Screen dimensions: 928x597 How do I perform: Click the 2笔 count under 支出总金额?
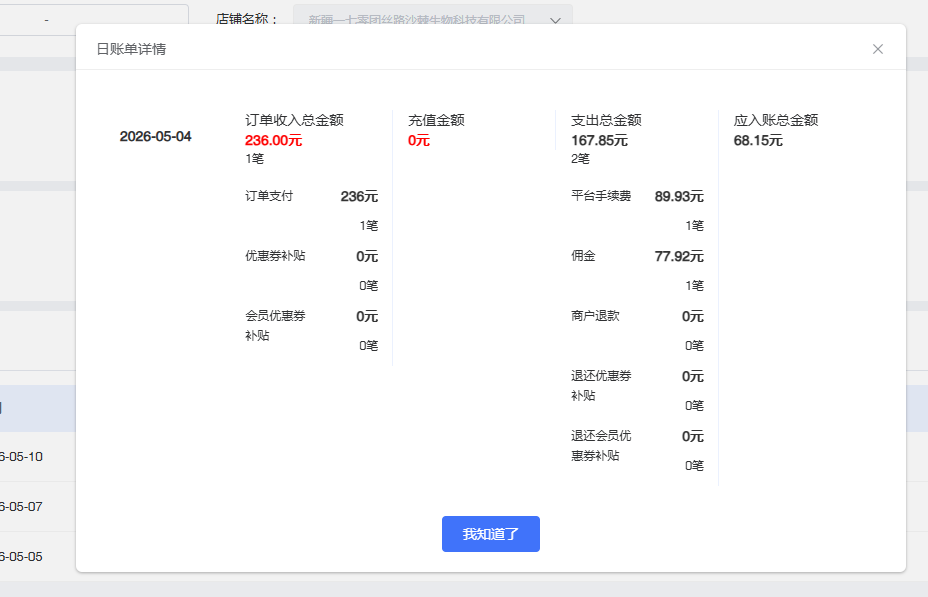tap(580, 159)
